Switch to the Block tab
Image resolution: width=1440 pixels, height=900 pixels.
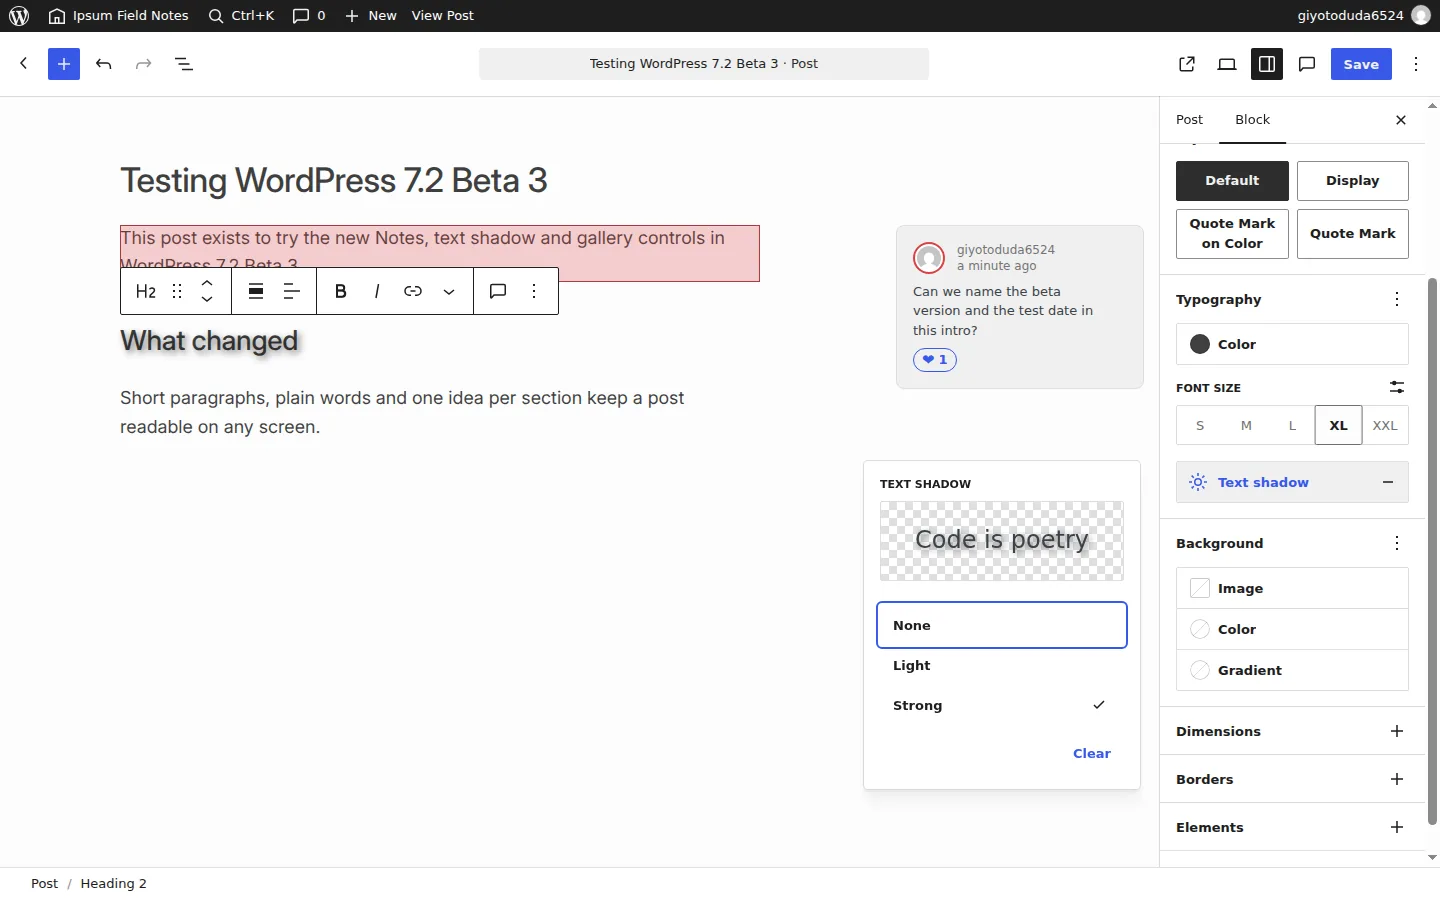click(x=1252, y=120)
